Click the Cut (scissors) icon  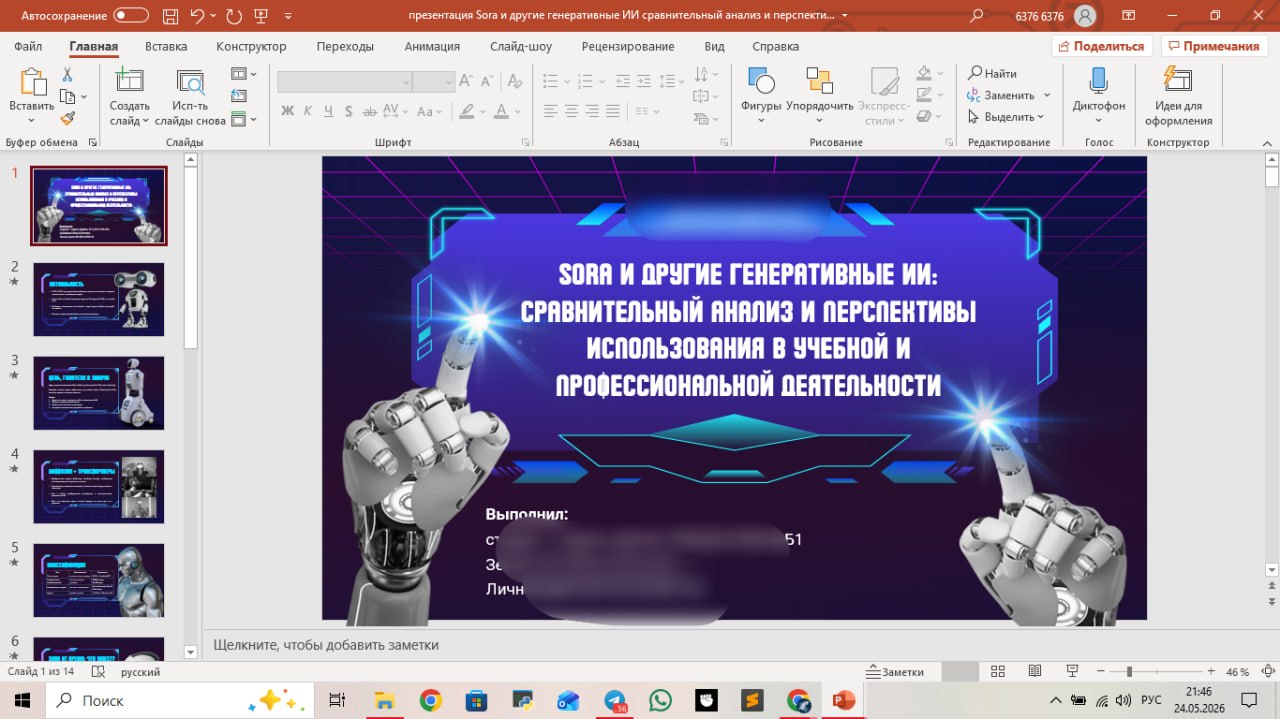(x=67, y=75)
